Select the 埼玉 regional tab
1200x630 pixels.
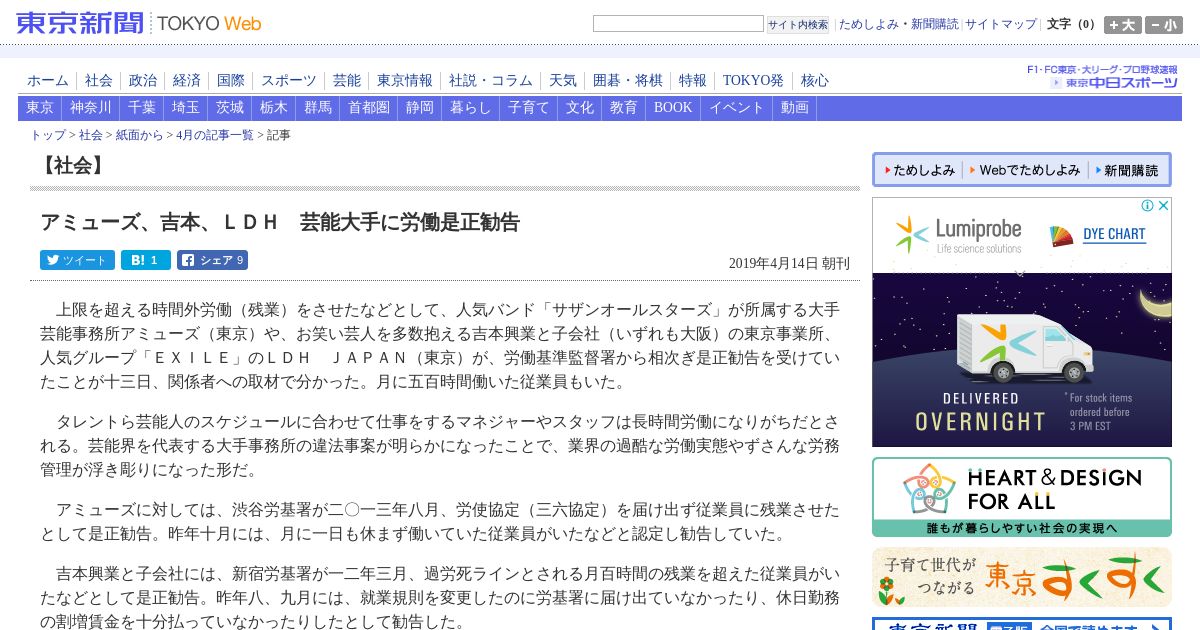(186, 108)
